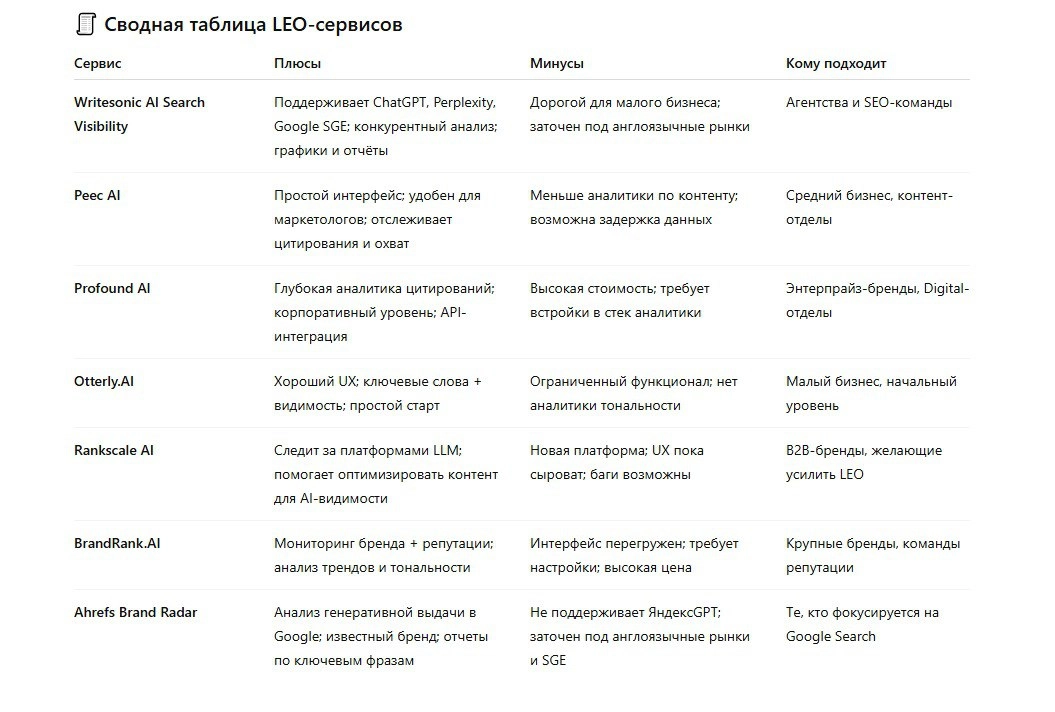Select the Peec AI row name
The image size is (1055, 712).
click(x=97, y=195)
